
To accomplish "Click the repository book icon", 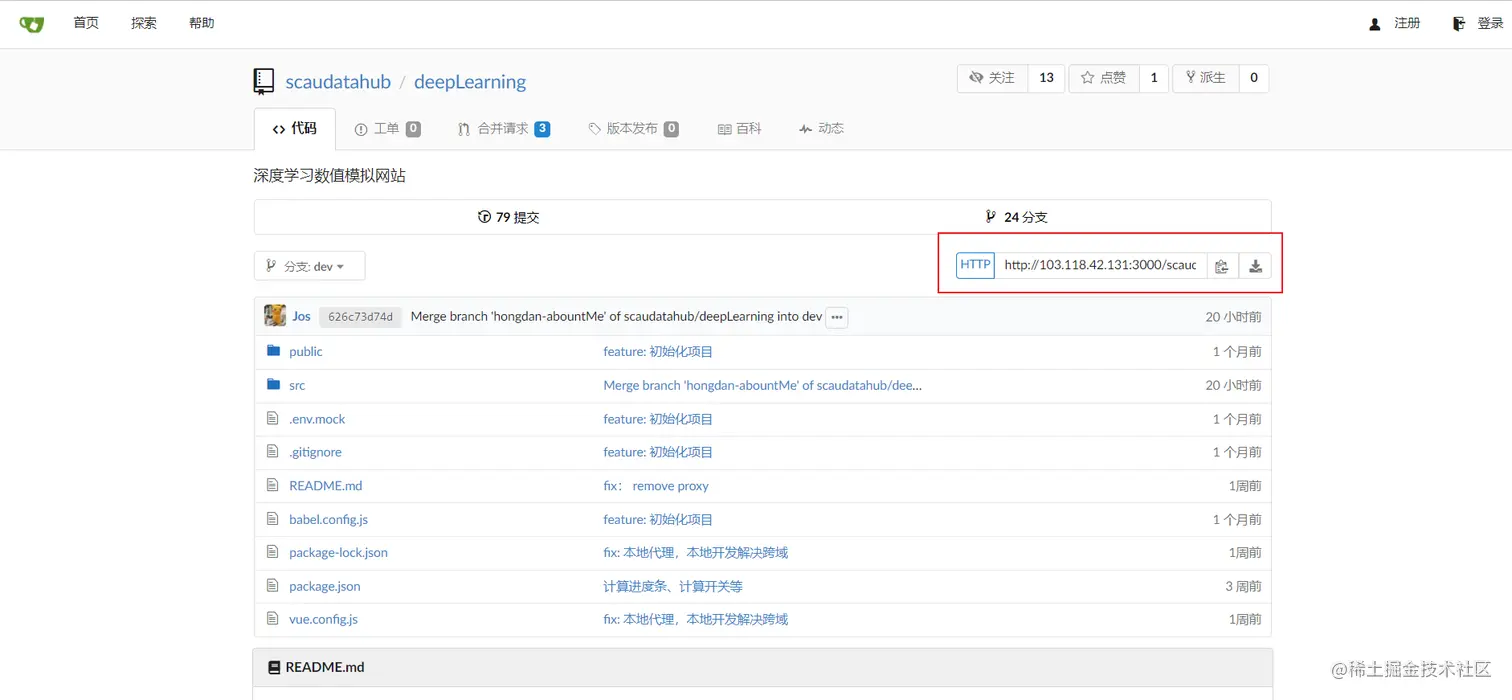I will [x=264, y=82].
